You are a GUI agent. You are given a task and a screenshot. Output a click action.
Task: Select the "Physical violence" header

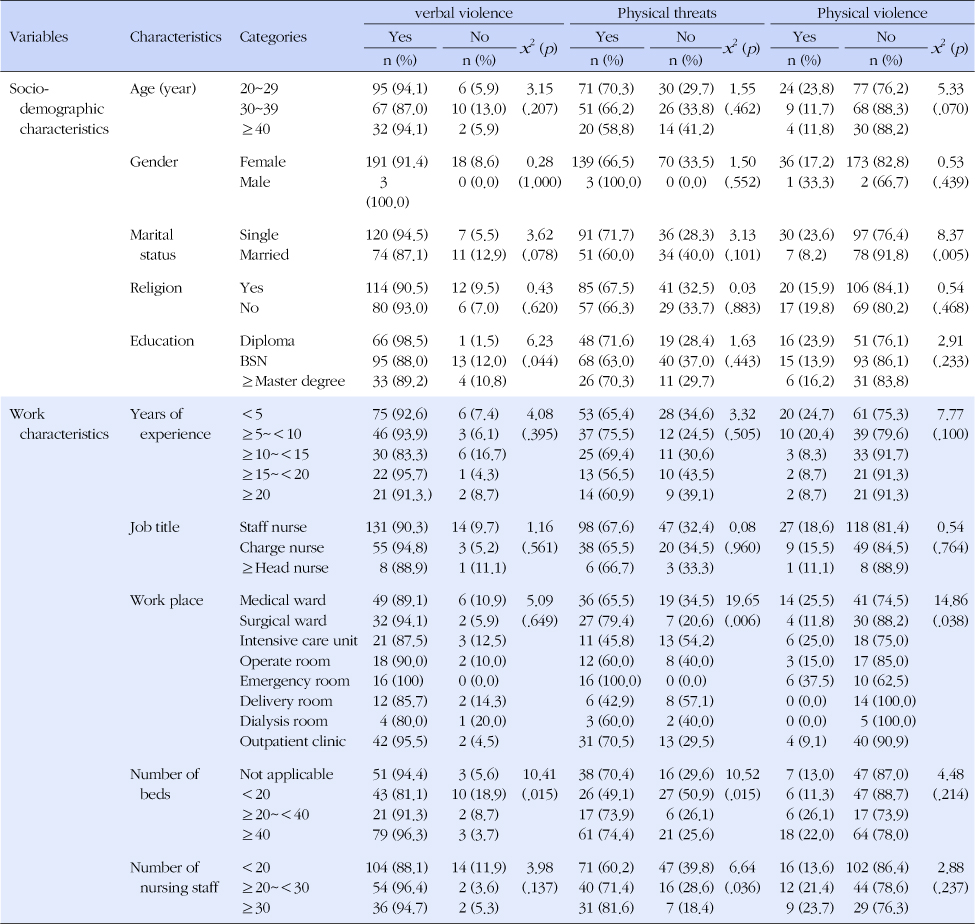point(872,13)
